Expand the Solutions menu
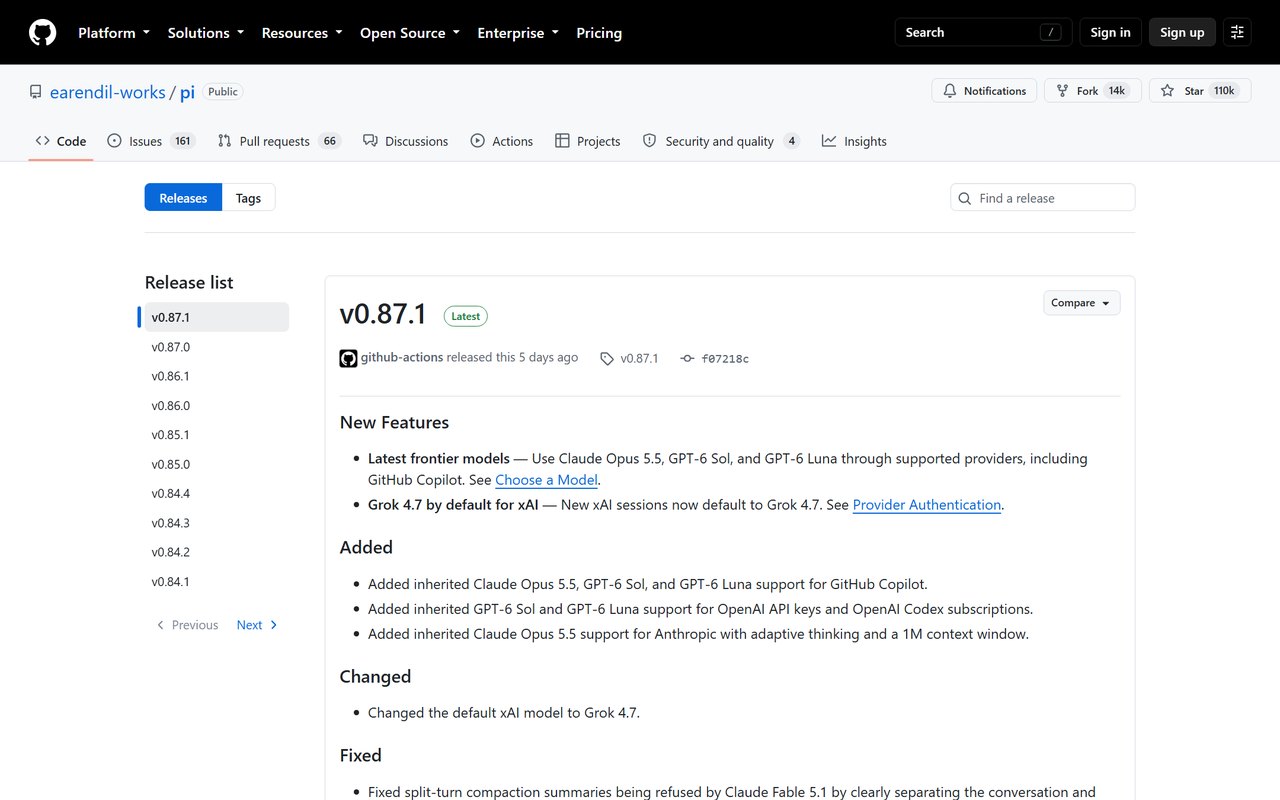The image size is (1280, 800). pos(206,33)
